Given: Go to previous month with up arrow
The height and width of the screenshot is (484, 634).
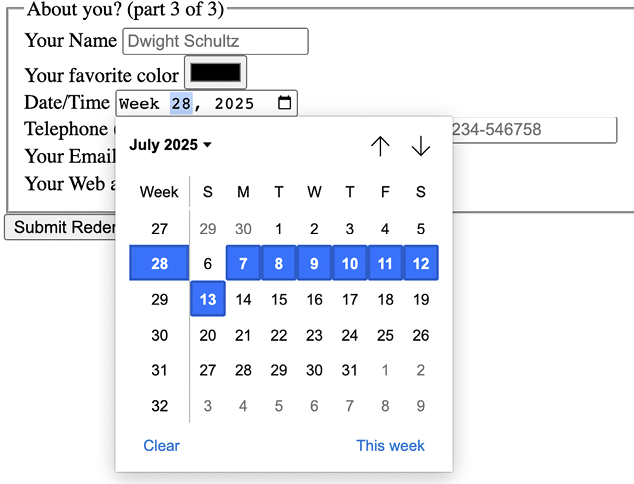Looking at the screenshot, I should tap(380, 146).
